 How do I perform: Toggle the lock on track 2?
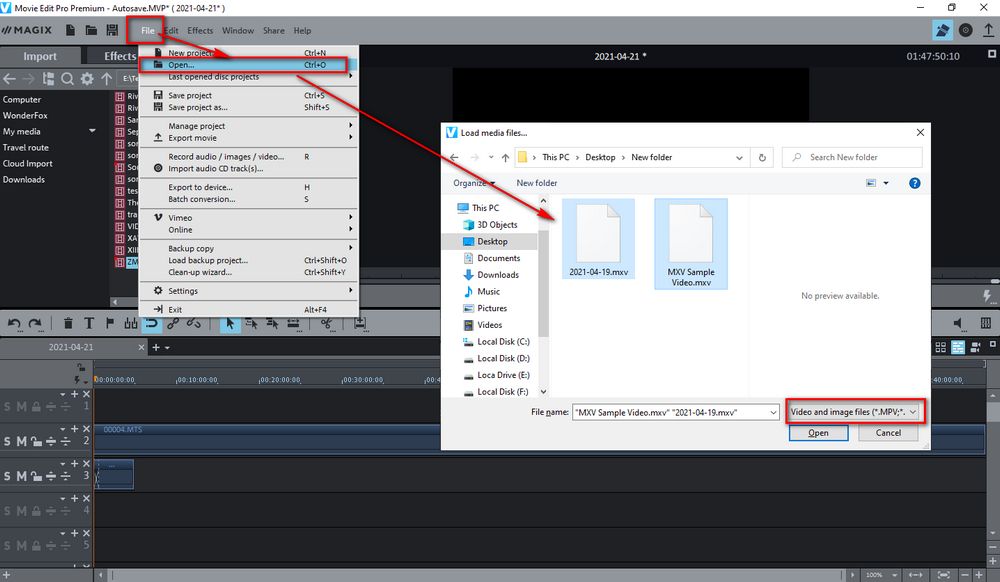point(36,441)
